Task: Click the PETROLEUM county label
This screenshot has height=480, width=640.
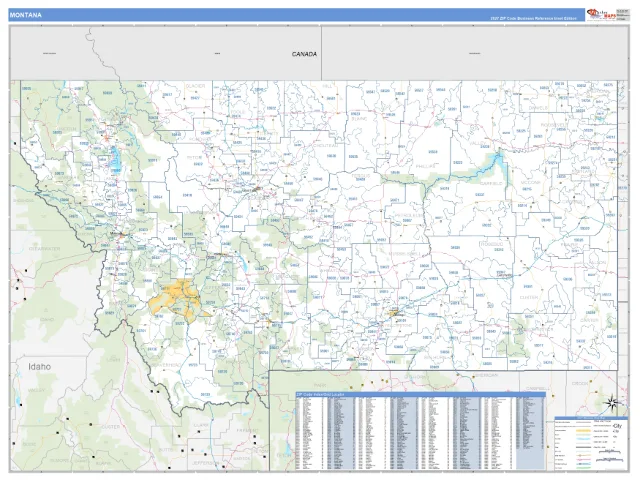Action: pyautogui.click(x=409, y=215)
